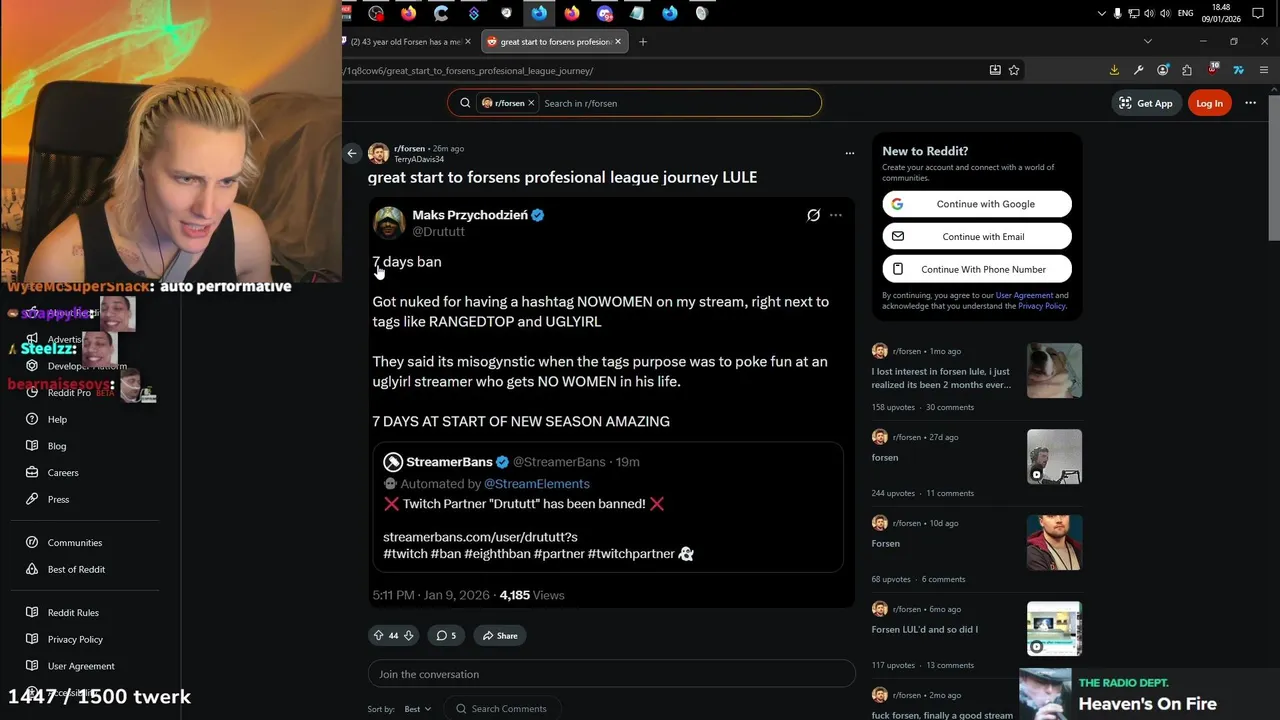Continue with Email

coord(977,237)
